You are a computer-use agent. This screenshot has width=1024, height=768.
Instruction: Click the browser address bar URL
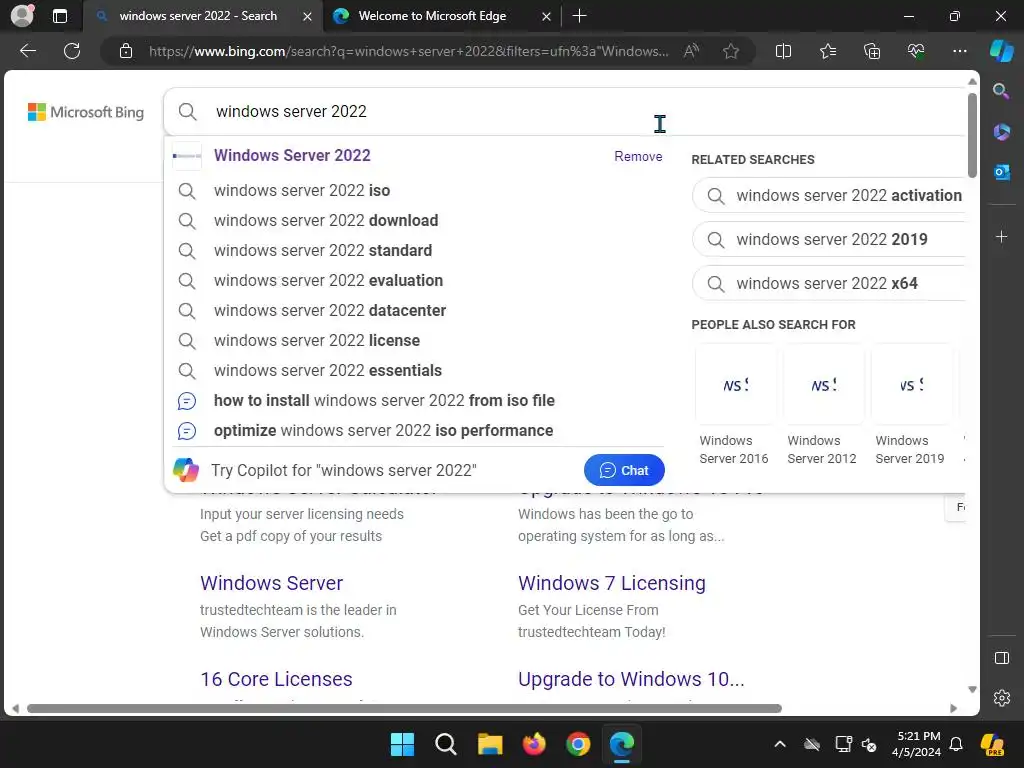tap(408, 51)
